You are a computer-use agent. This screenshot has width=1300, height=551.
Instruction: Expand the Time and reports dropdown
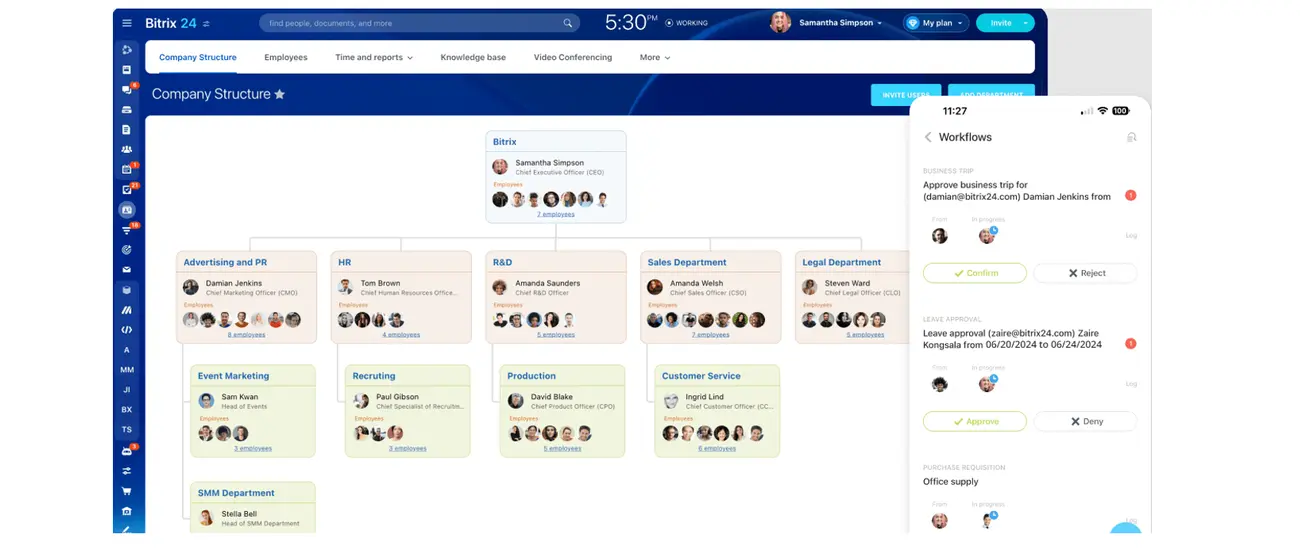[374, 58]
